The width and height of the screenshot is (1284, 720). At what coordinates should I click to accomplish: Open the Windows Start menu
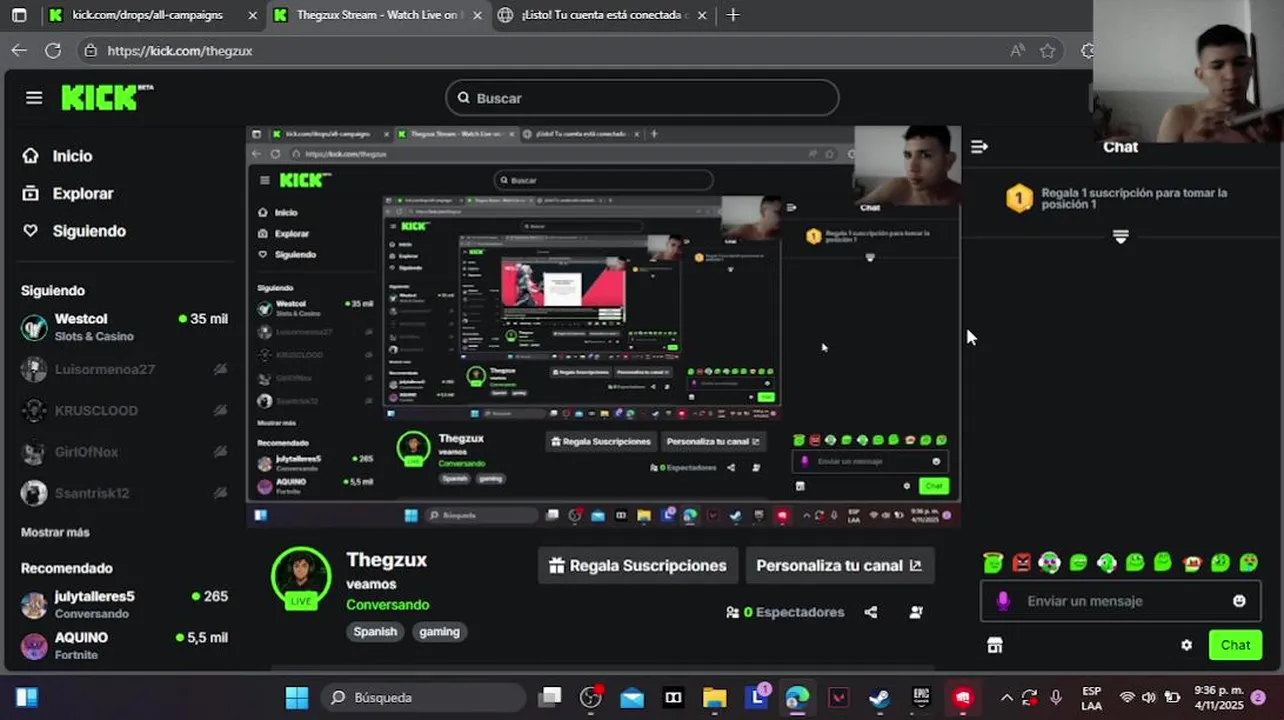click(297, 698)
